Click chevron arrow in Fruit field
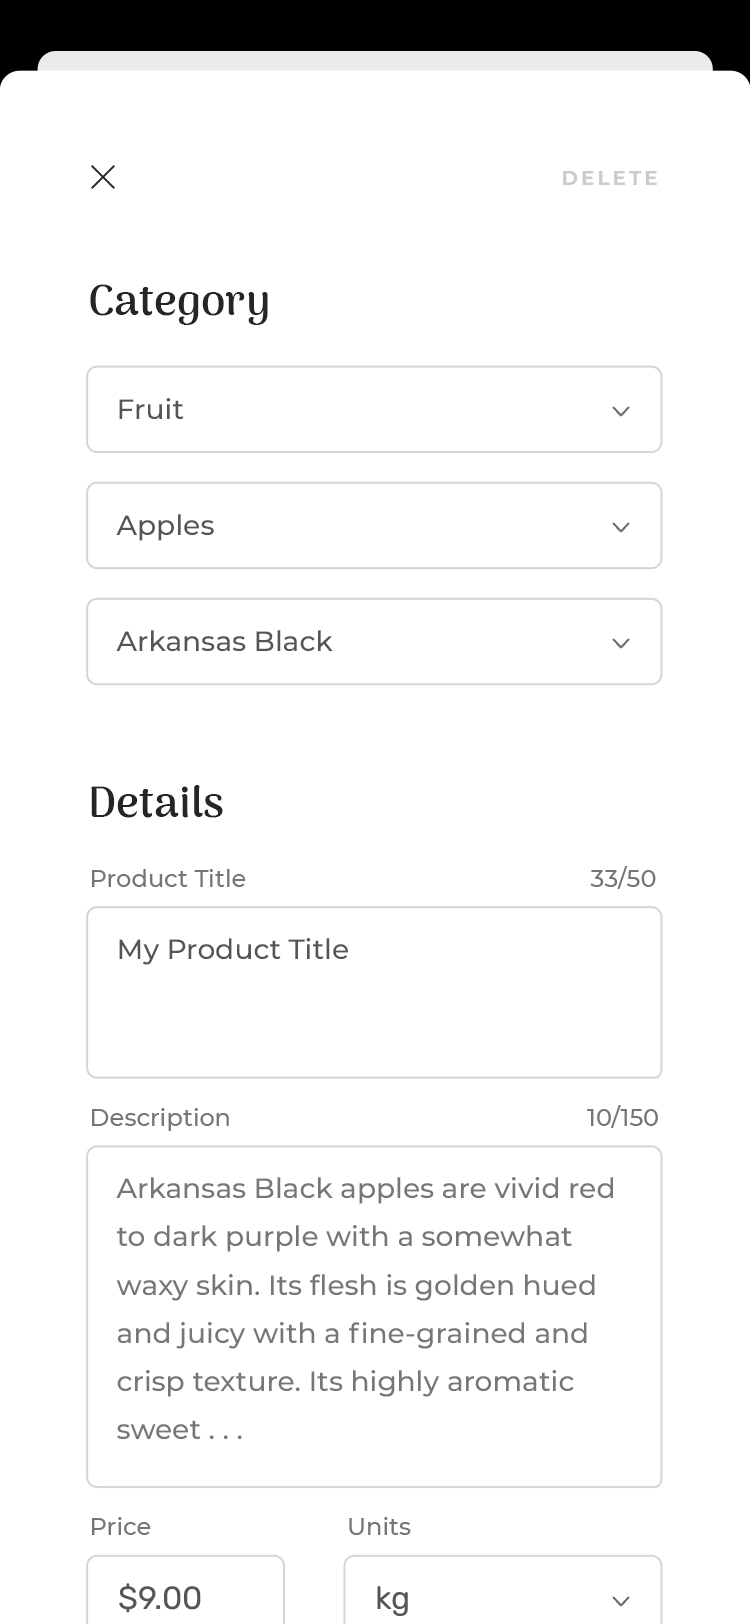 coord(621,411)
